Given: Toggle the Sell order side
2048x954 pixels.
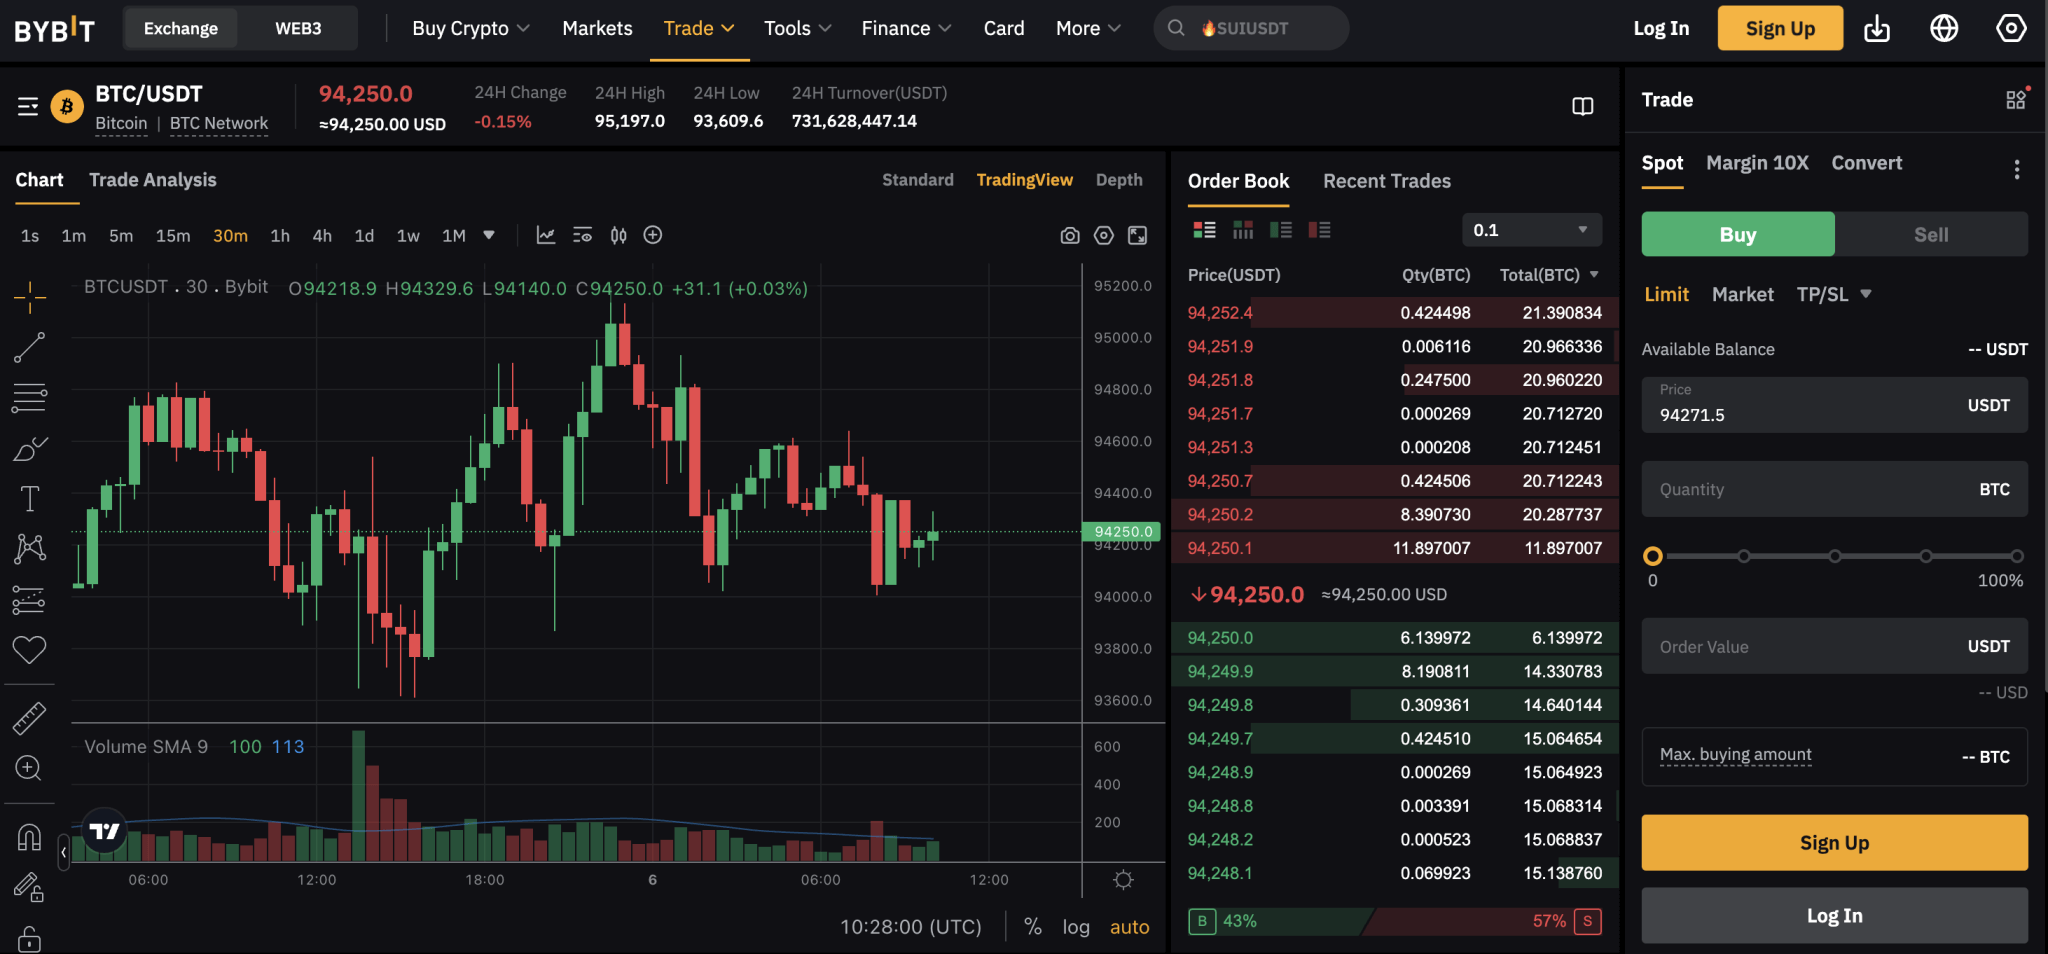Looking at the screenshot, I should point(1930,235).
